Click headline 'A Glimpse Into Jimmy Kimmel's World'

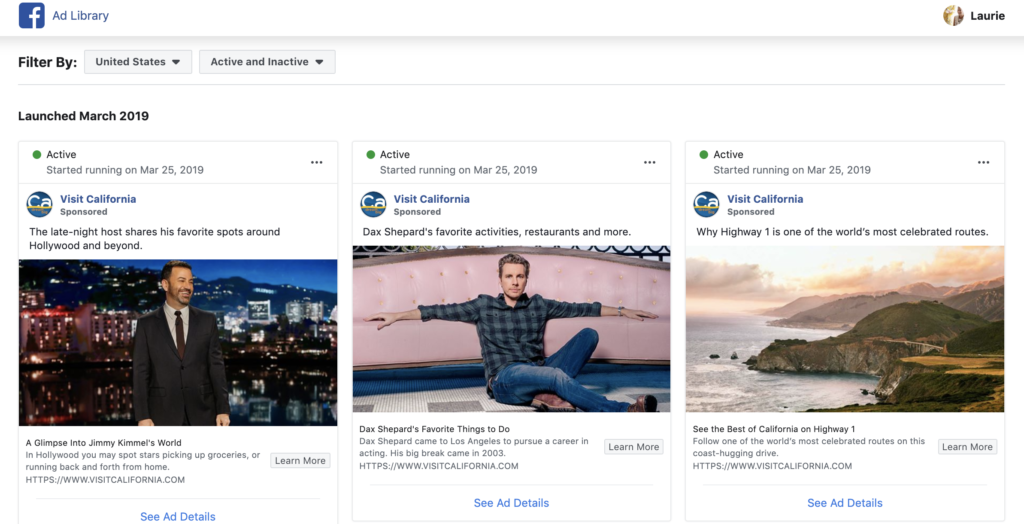(x=103, y=442)
